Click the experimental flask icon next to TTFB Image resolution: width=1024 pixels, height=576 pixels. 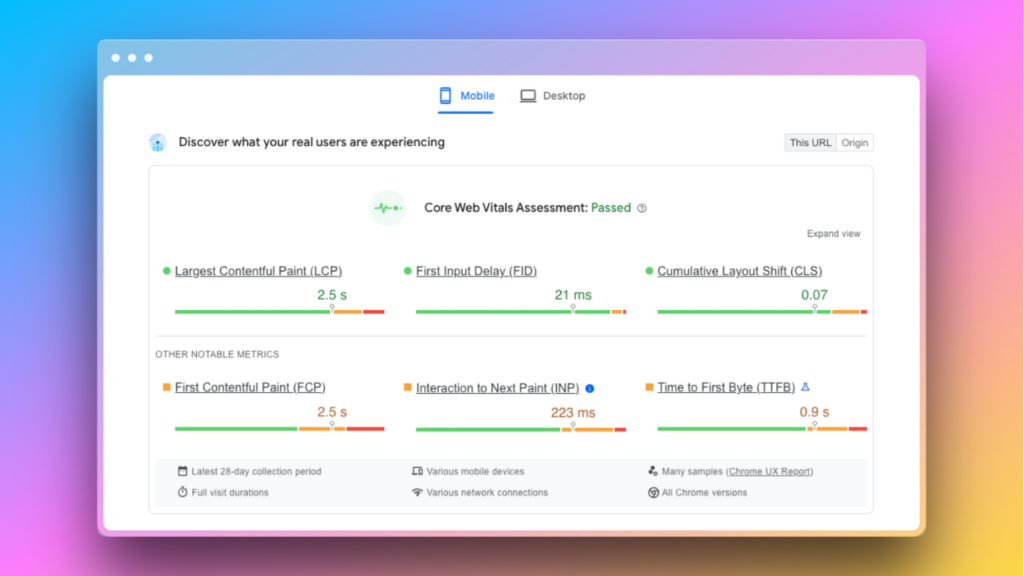point(805,387)
